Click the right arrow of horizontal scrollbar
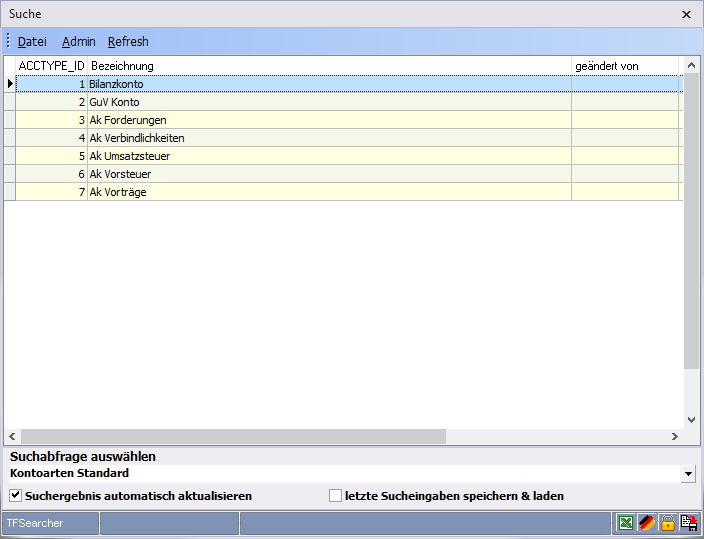704x539 pixels. [674, 436]
